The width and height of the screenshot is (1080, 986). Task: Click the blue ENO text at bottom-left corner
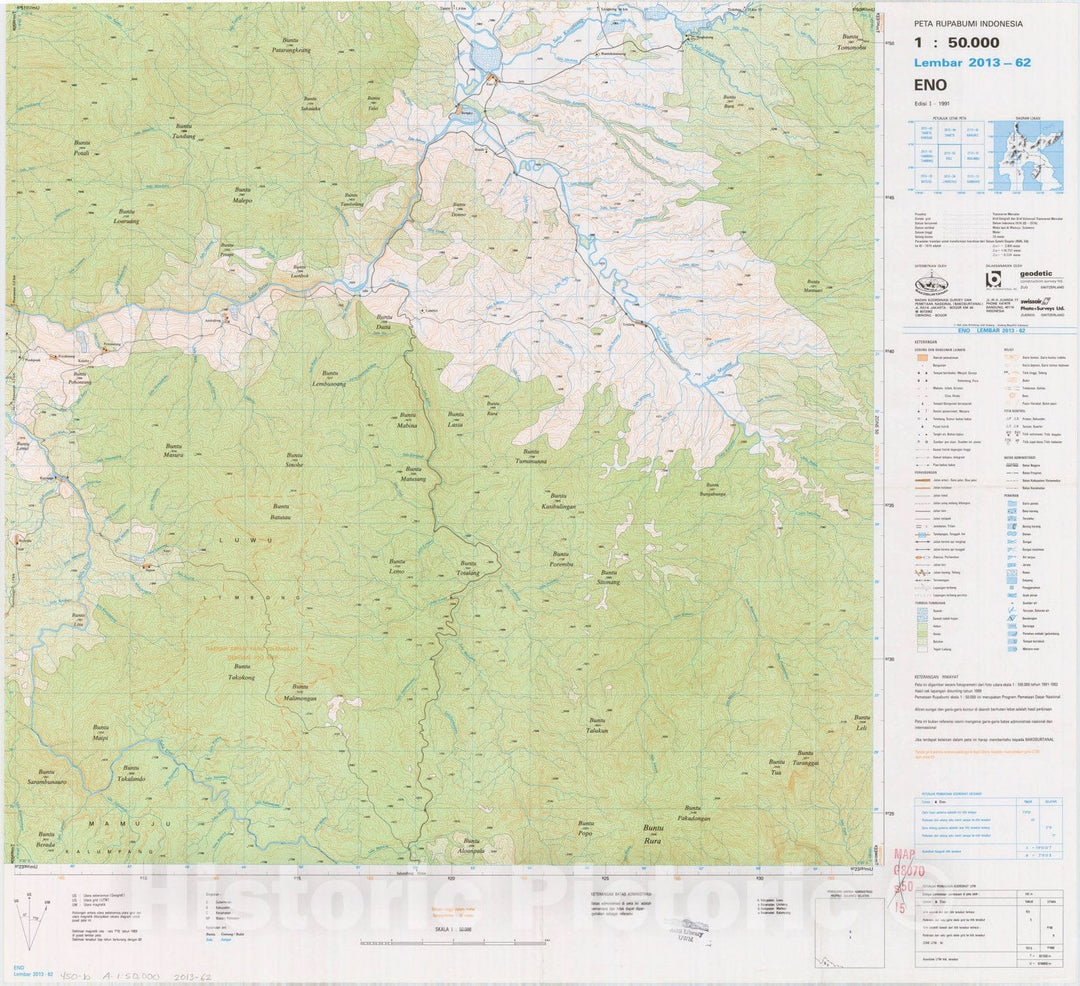[20, 967]
